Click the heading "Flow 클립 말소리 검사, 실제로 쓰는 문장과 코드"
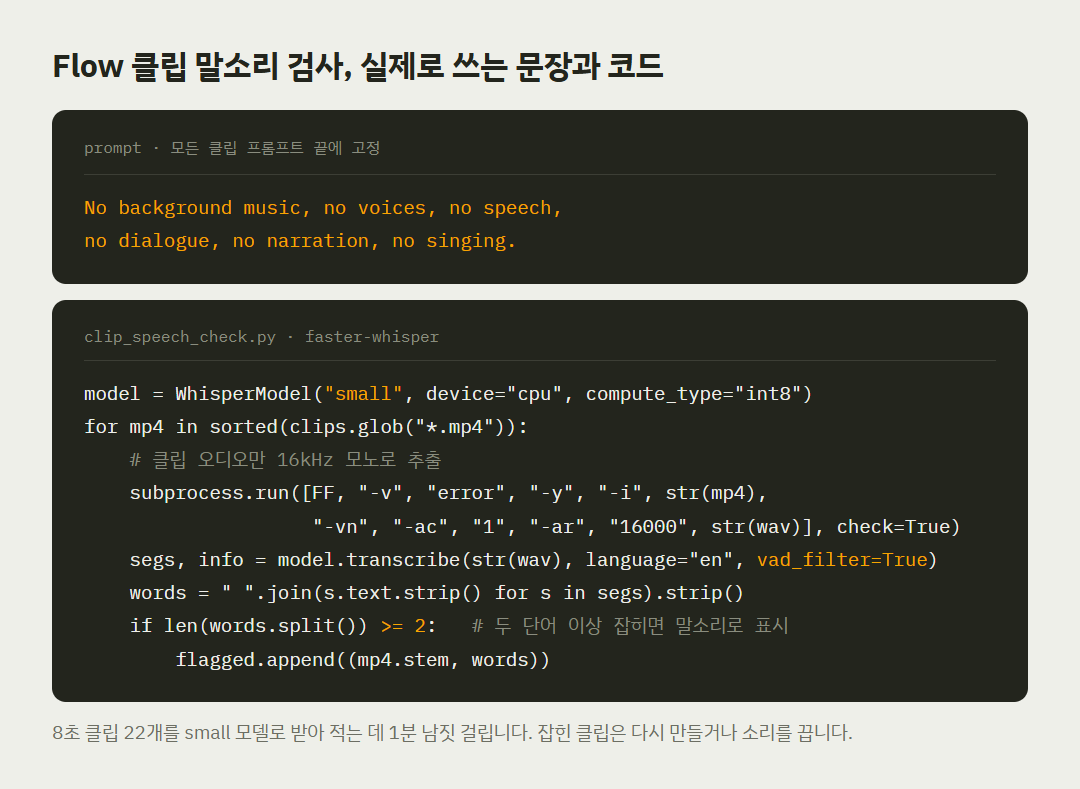 357,67
